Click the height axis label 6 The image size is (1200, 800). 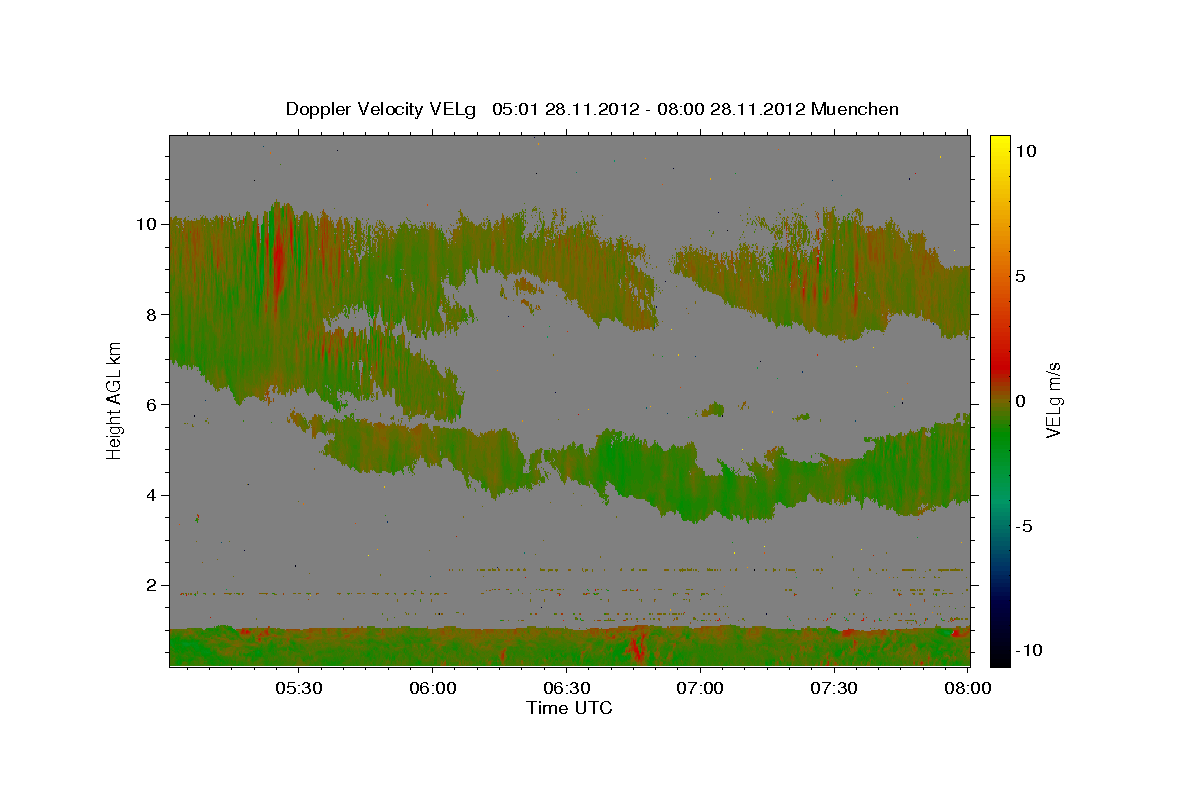click(x=151, y=404)
